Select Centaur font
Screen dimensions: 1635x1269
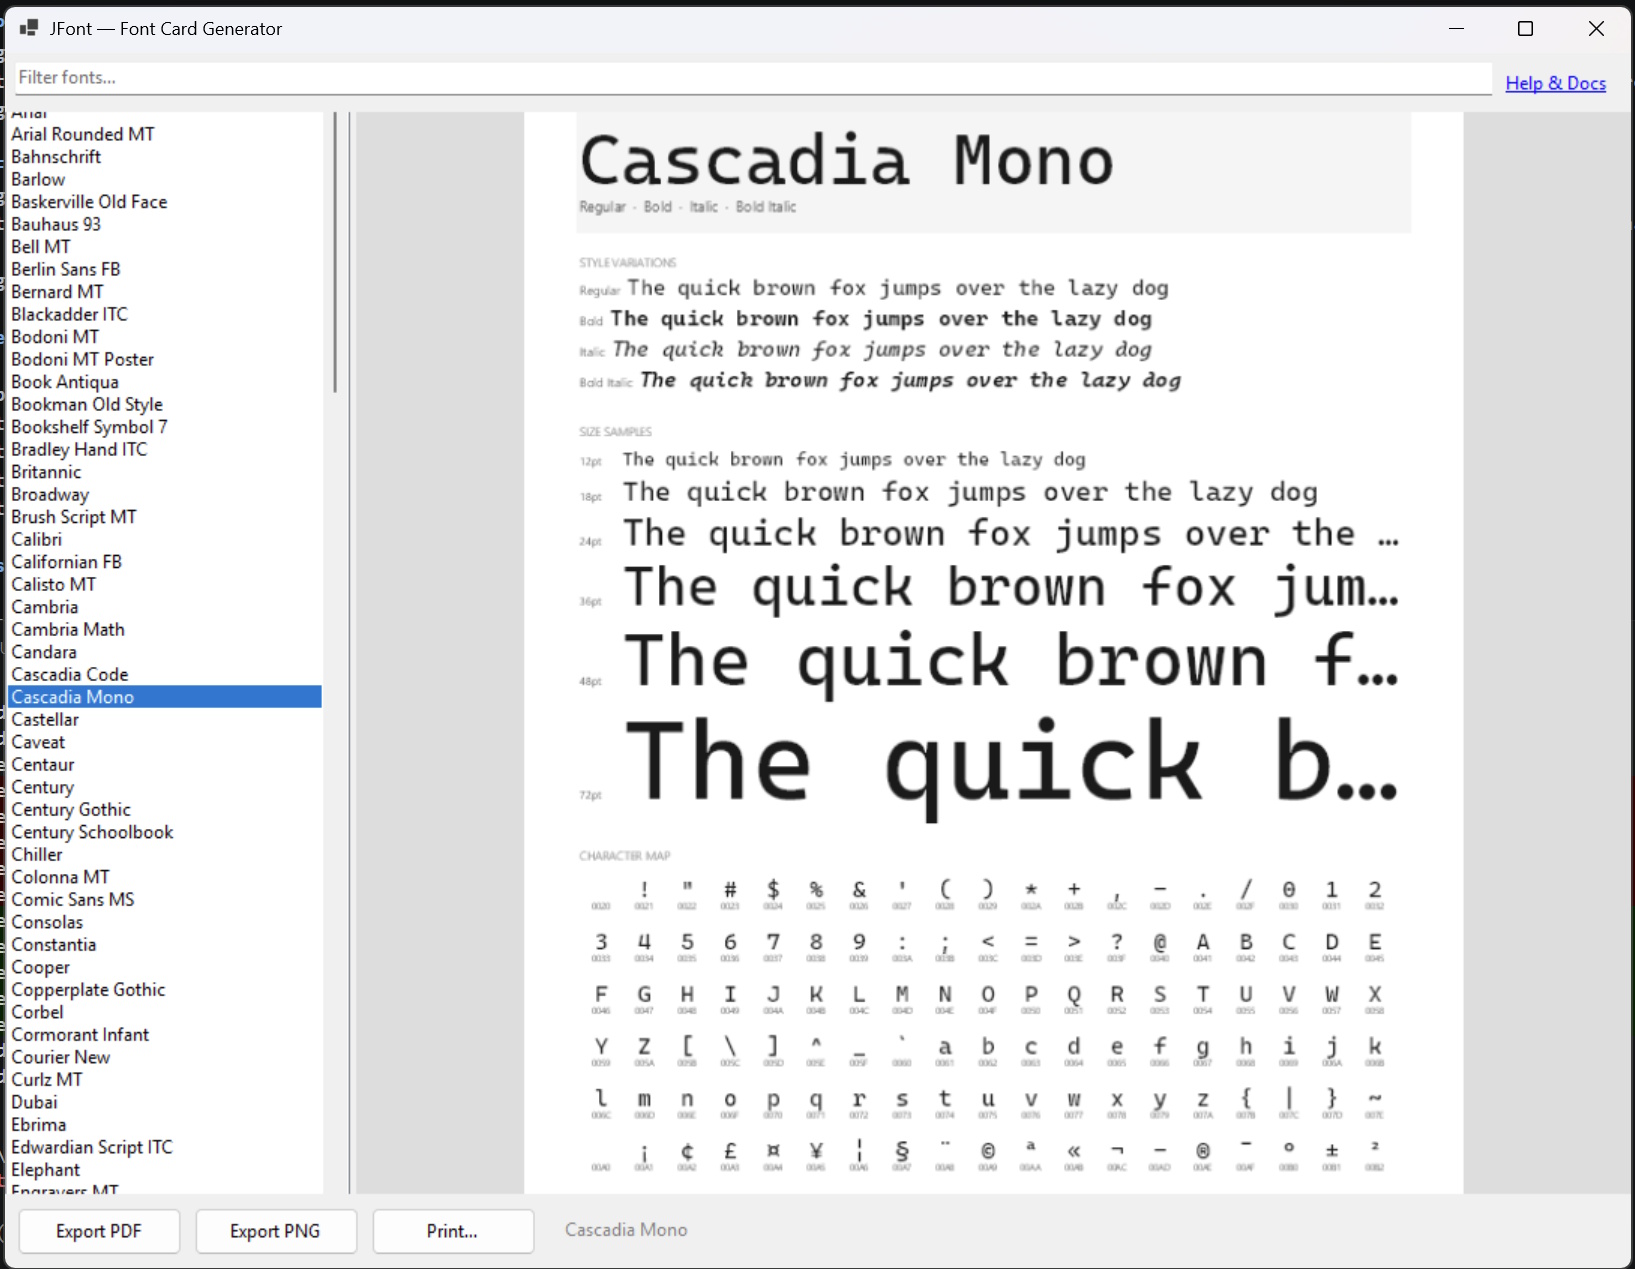click(x=165, y=764)
